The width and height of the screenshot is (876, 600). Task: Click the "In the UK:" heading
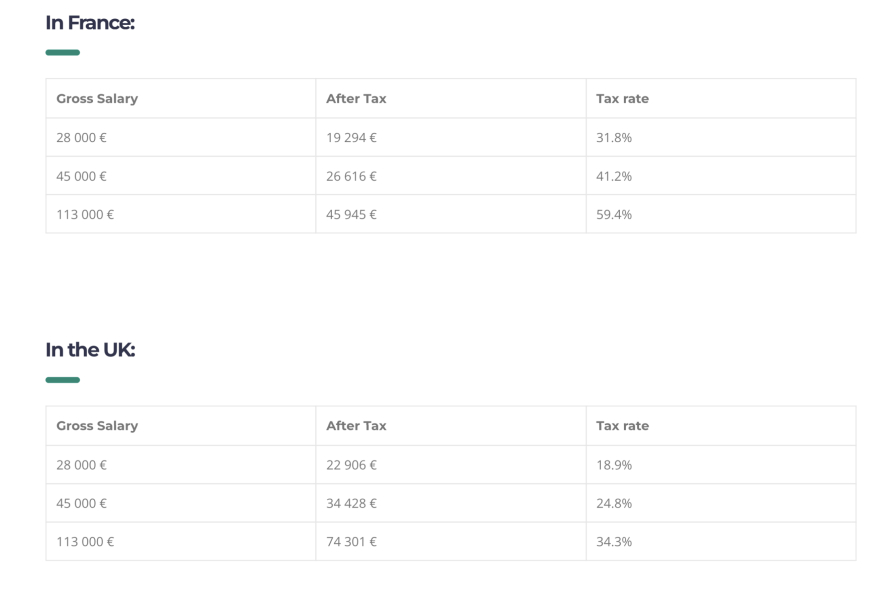pos(90,350)
